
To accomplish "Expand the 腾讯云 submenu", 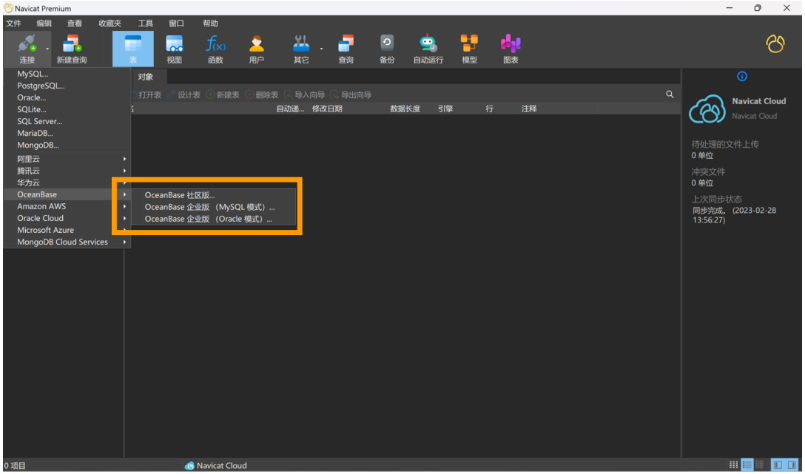I will pos(67,171).
